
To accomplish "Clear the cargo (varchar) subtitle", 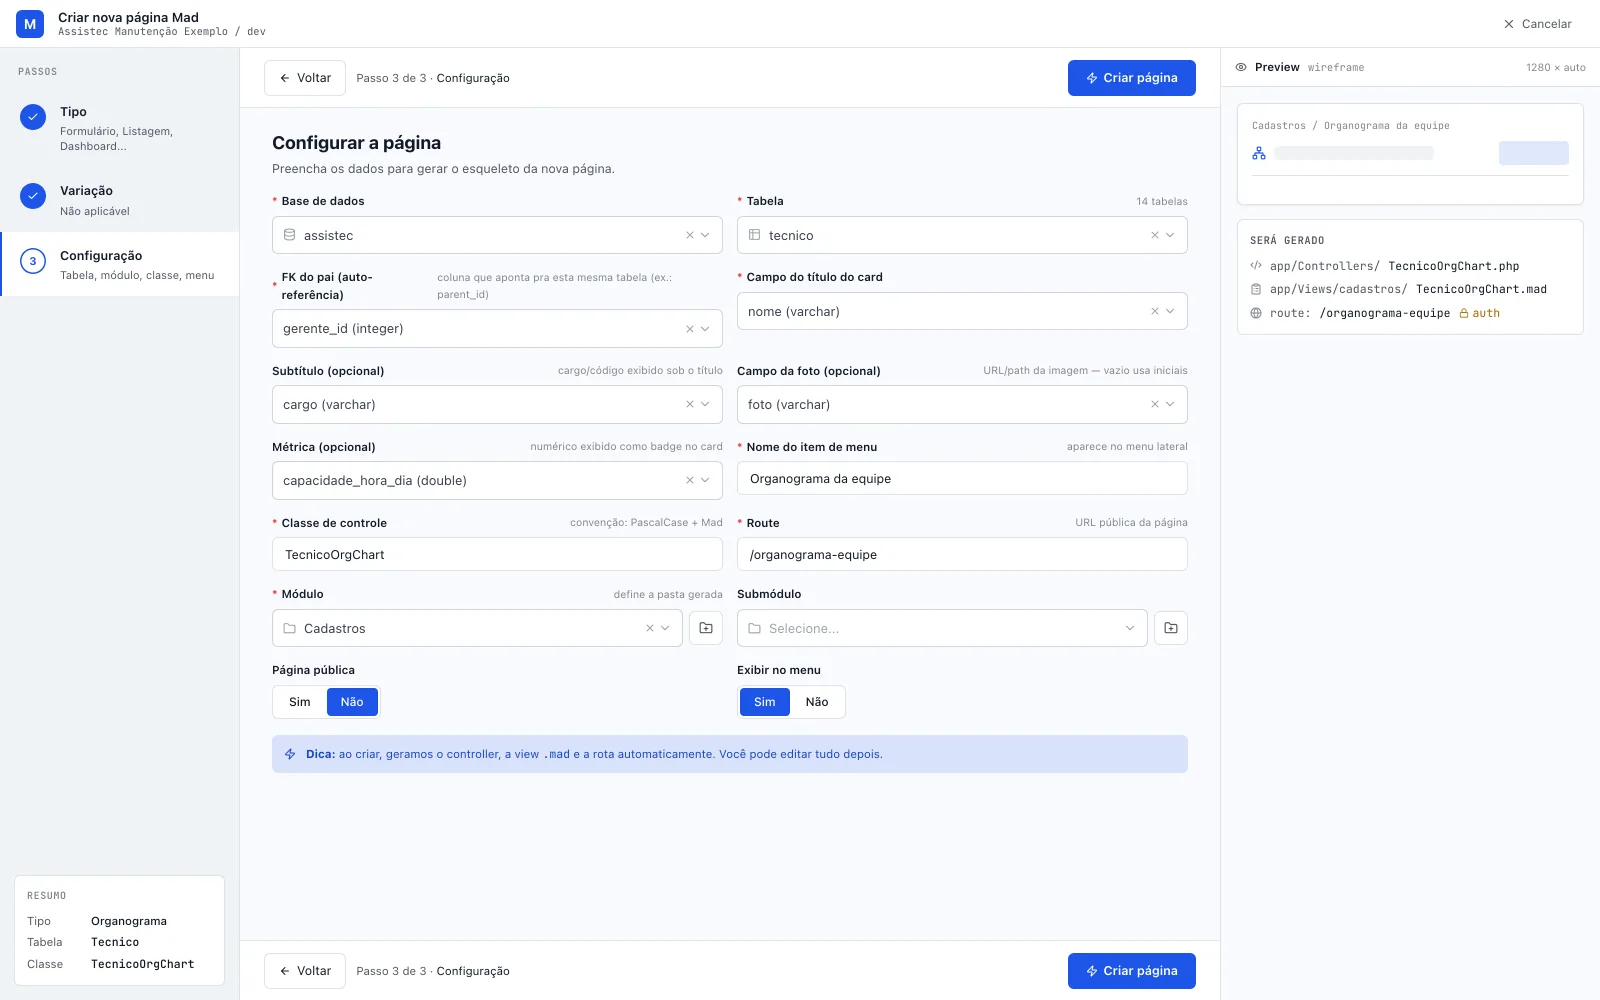I will [x=690, y=405].
